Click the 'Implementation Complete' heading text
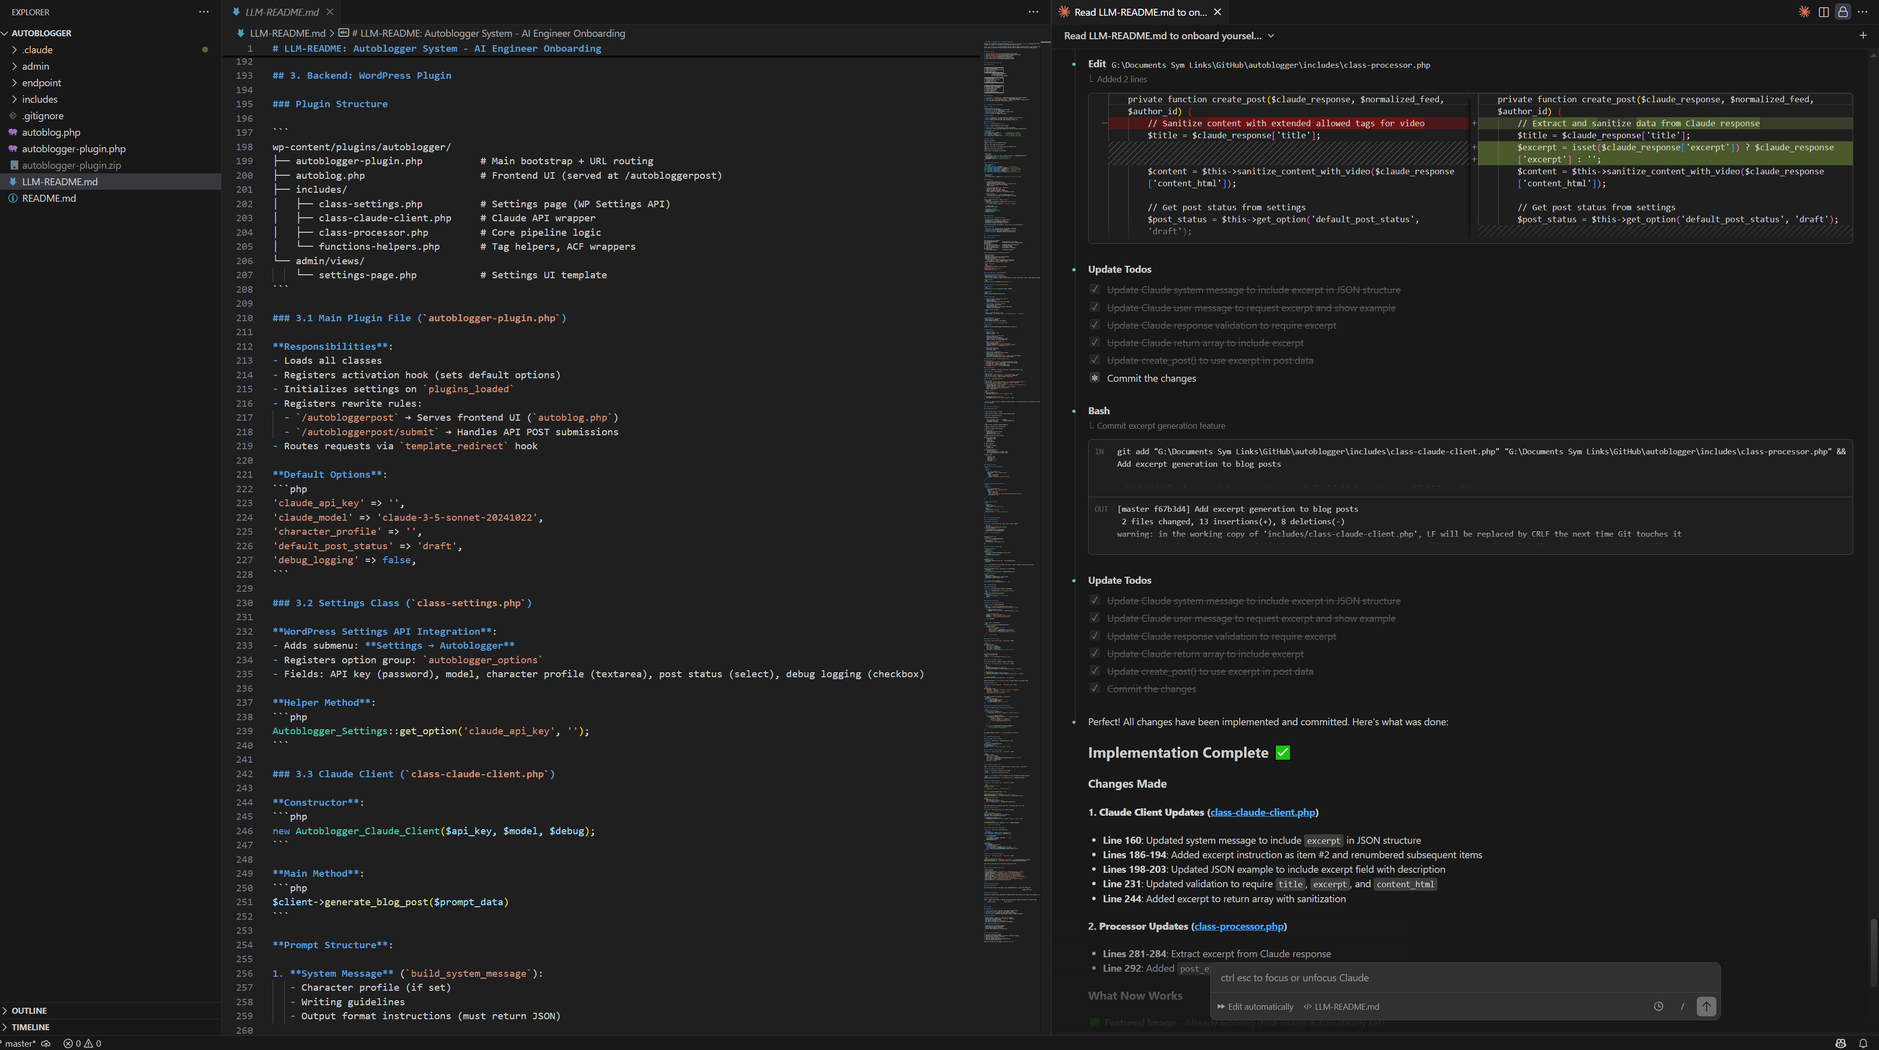 tap(1177, 753)
